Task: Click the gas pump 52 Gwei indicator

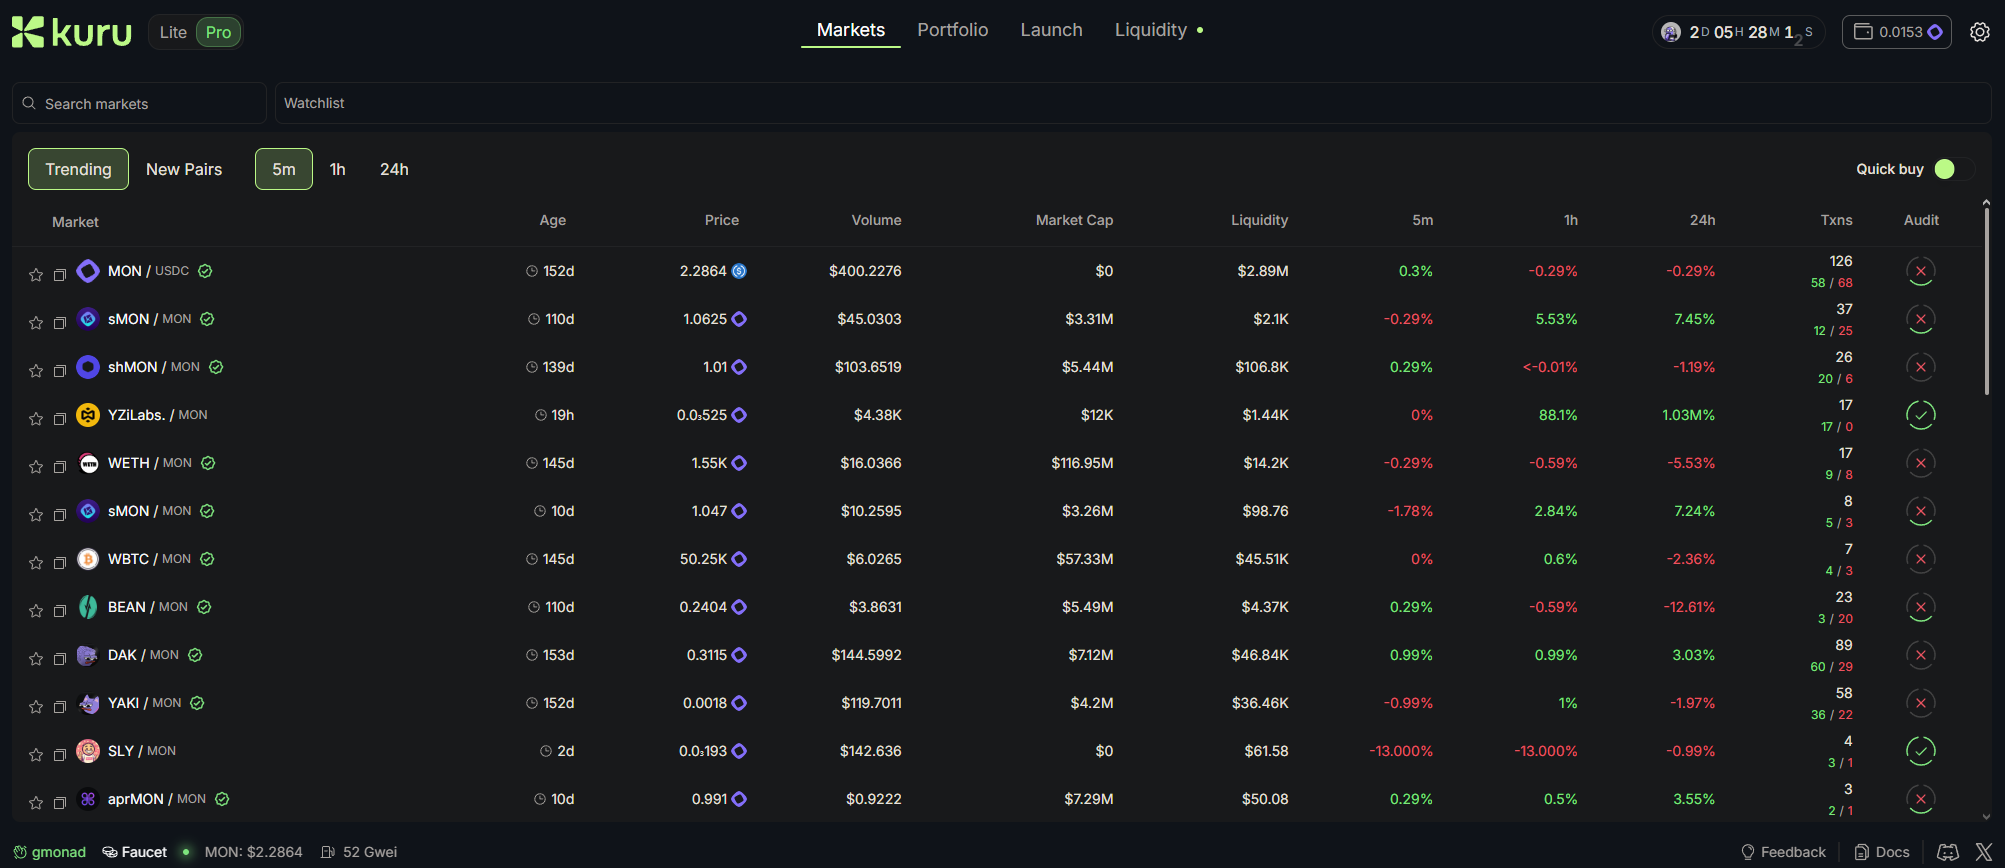Action: pyautogui.click(x=359, y=852)
